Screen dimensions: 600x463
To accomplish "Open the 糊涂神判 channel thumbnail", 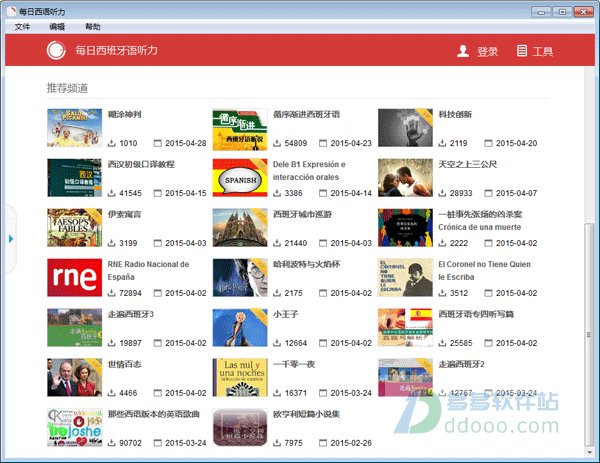I will point(75,128).
